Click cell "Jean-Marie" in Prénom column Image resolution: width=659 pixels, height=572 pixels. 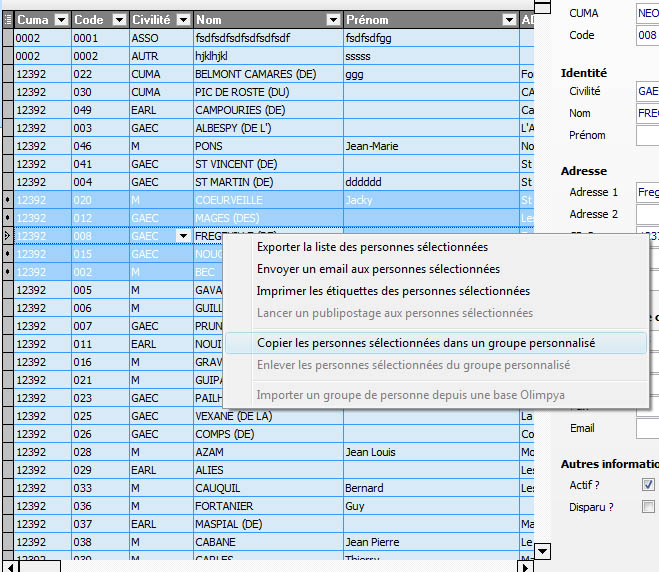(x=431, y=146)
